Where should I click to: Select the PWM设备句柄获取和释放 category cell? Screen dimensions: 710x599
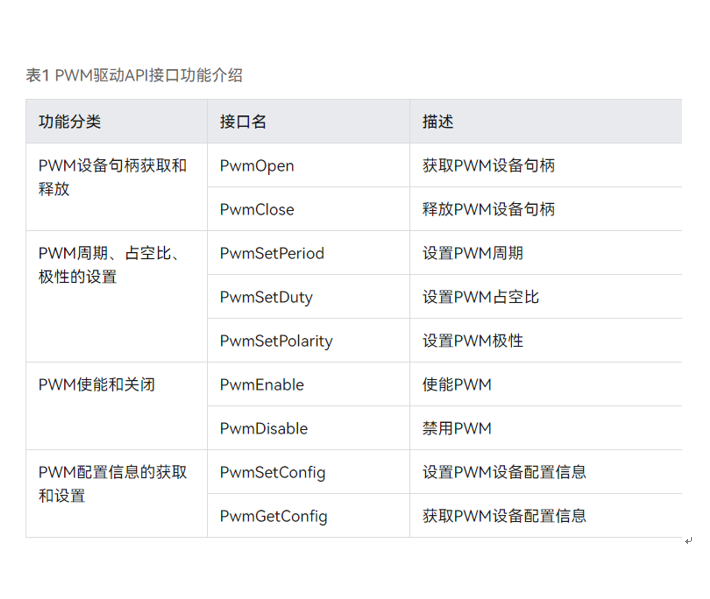[112, 177]
